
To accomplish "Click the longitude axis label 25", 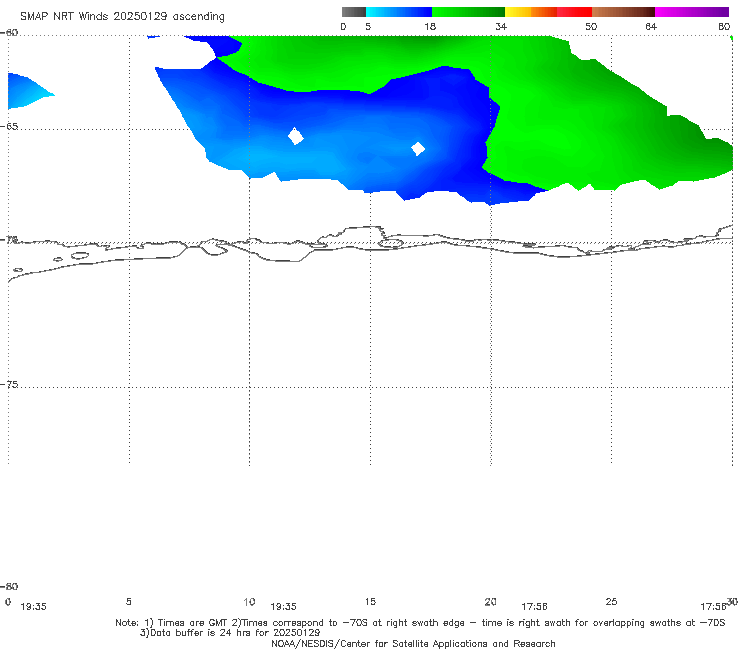I will [611, 601].
